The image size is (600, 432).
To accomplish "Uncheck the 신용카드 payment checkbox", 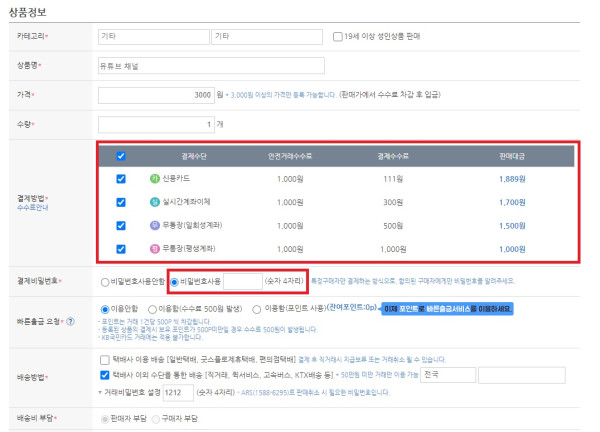I will pyautogui.click(x=121, y=179).
